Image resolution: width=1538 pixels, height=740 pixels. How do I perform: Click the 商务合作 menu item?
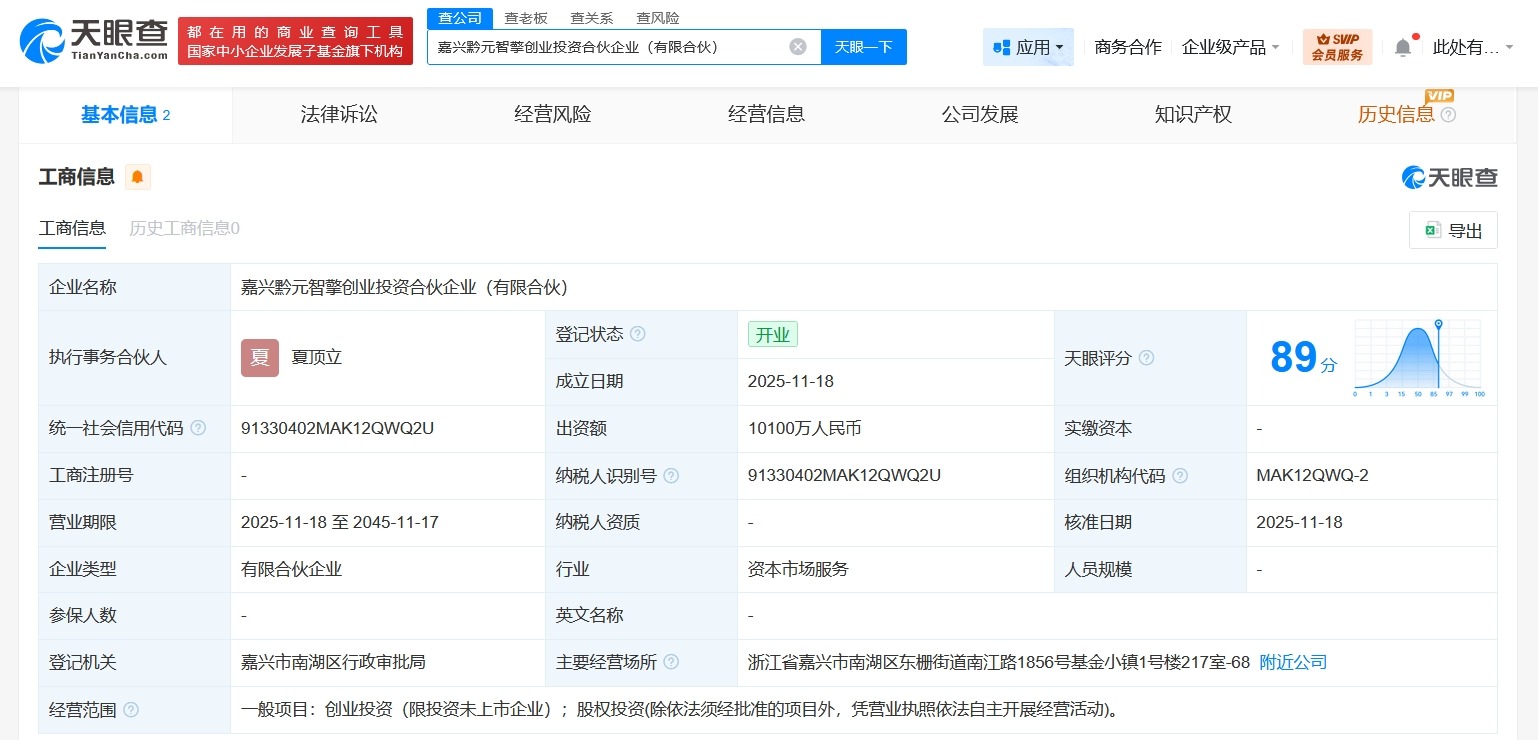click(1126, 46)
